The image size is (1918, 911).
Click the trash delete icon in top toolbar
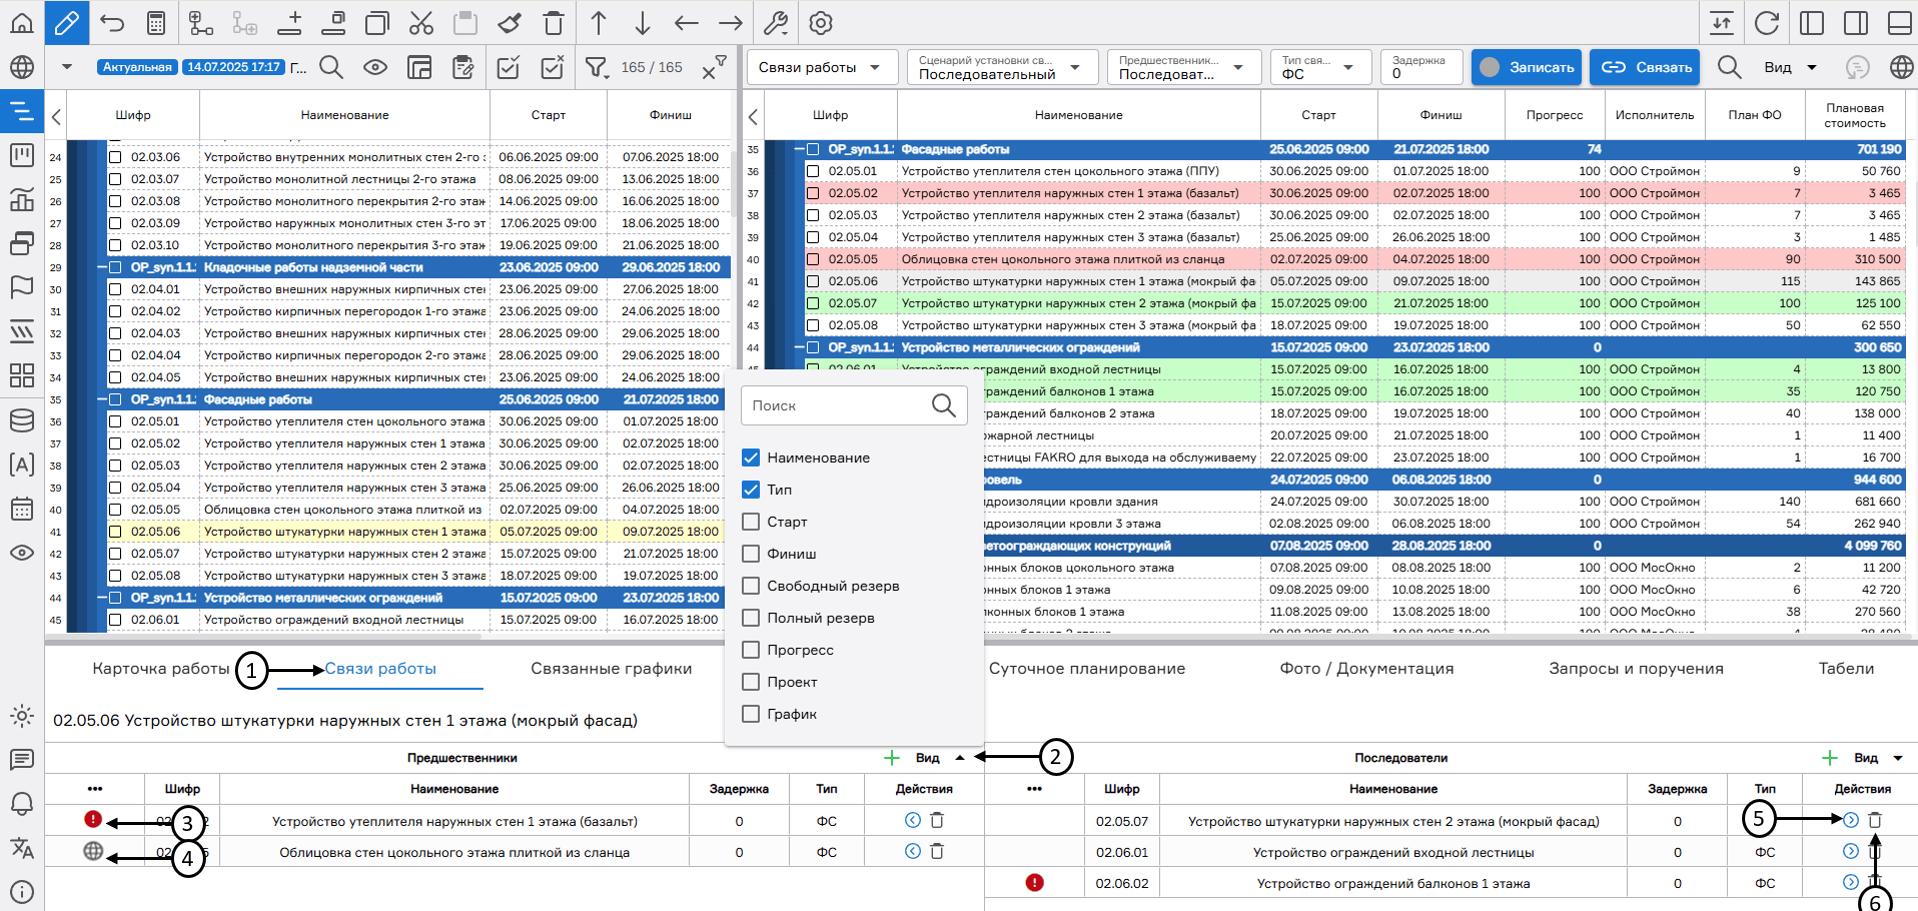click(553, 23)
